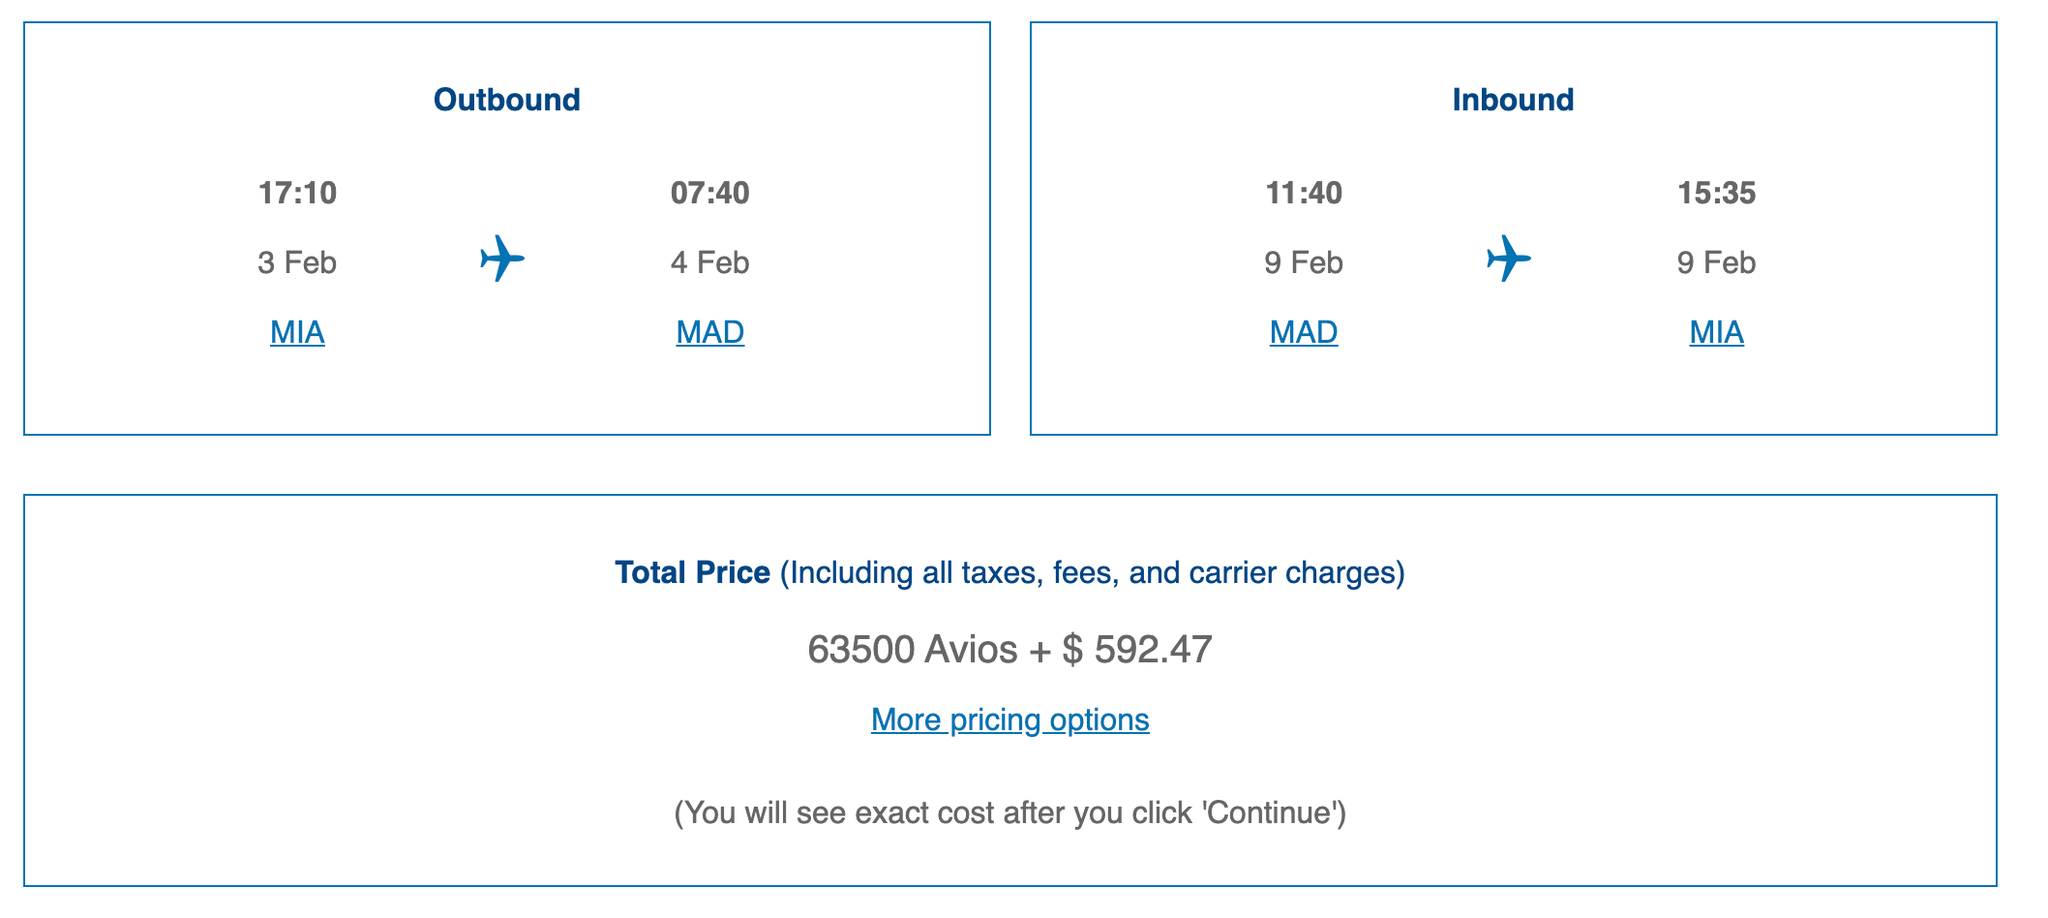2048x918 pixels.
Task: Select the 07:40 outbound arrival time
Action: click(710, 193)
